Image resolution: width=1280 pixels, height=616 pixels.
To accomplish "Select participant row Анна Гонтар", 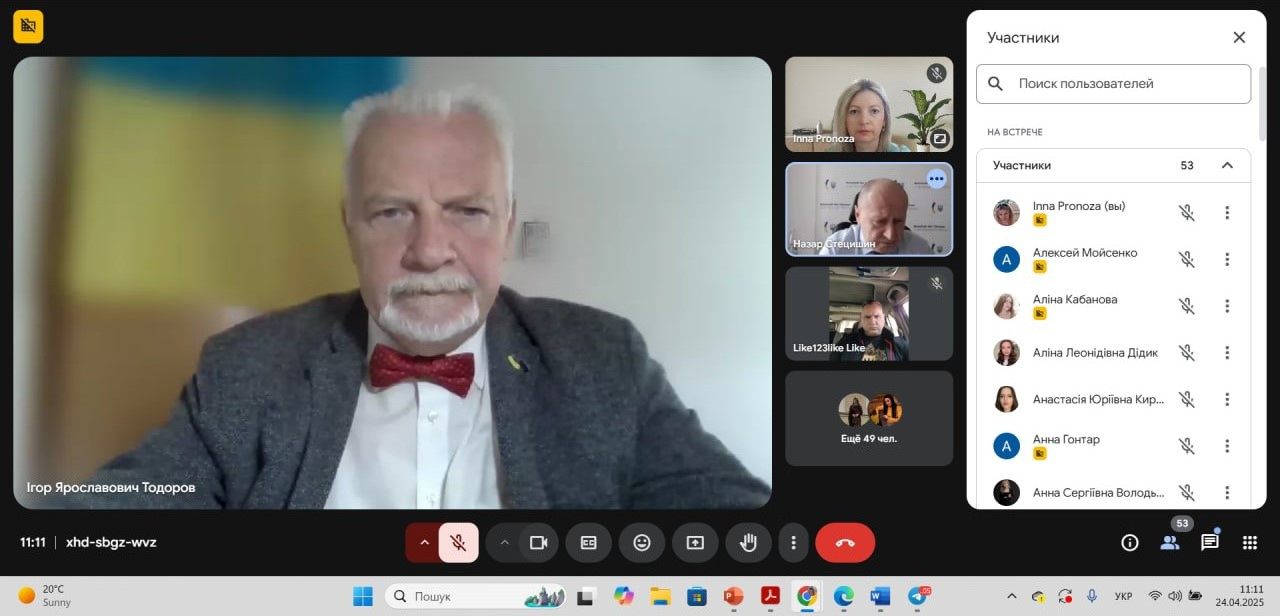I will (x=1114, y=446).
